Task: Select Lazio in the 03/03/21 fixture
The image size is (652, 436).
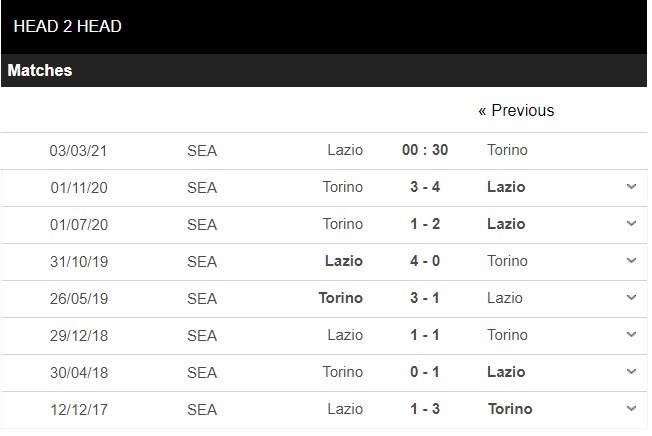Action: coord(345,150)
